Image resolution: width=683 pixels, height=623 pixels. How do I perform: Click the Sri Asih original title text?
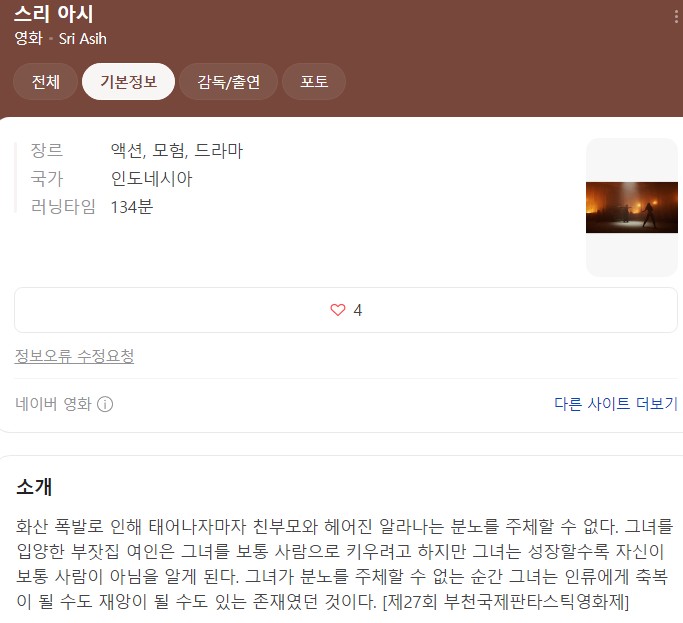click(83, 39)
